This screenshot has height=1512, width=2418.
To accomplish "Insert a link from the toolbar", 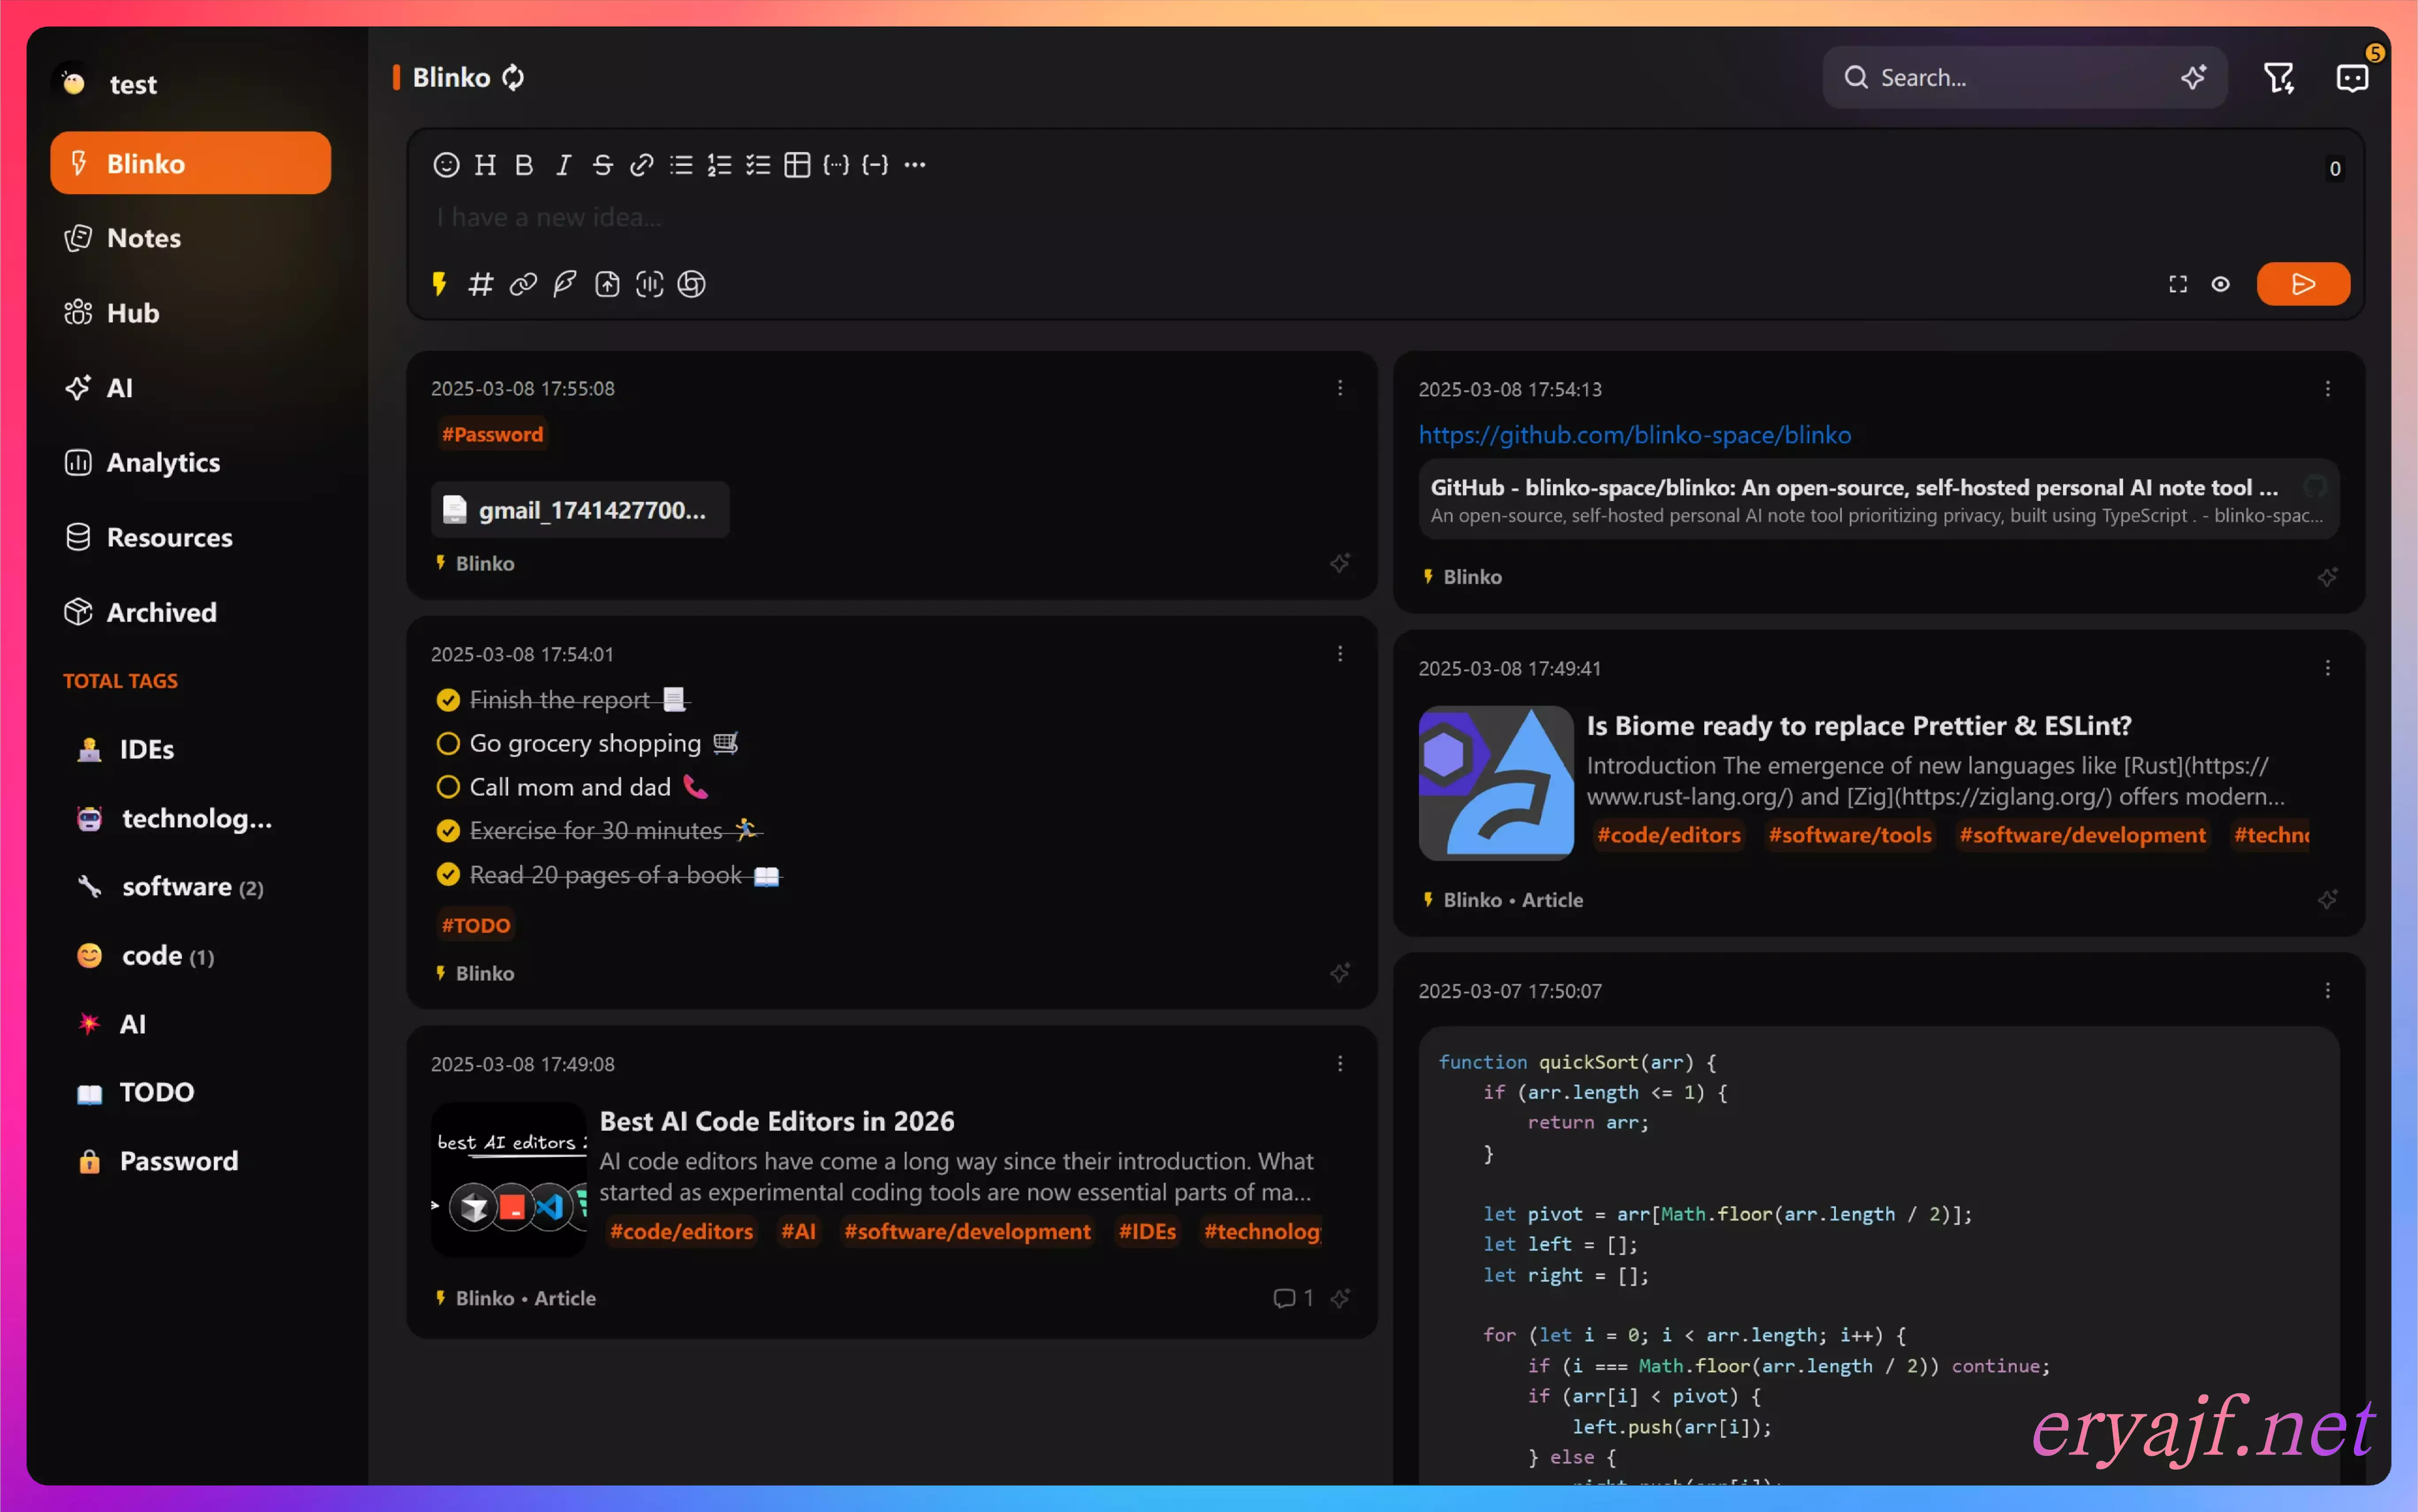I will 641,165.
